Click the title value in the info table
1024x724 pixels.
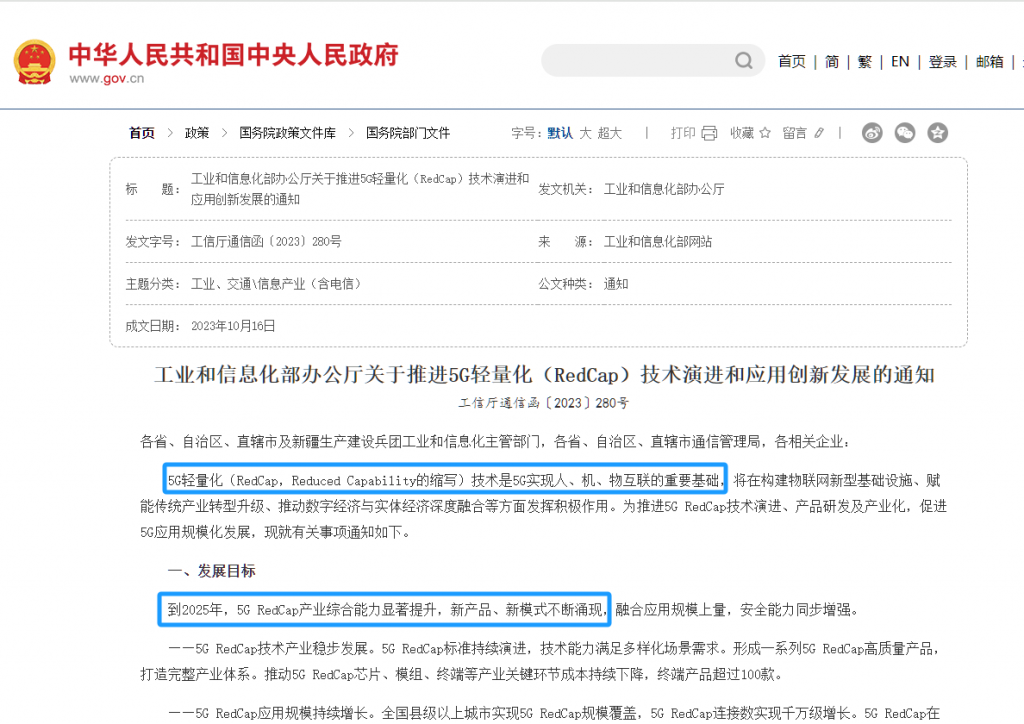coord(360,189)
